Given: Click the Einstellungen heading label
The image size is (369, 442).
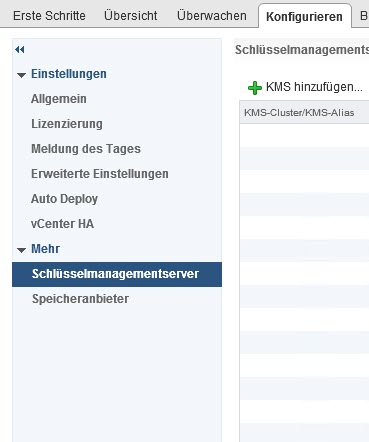Looking at the screenshot, I should coord(69,74).
